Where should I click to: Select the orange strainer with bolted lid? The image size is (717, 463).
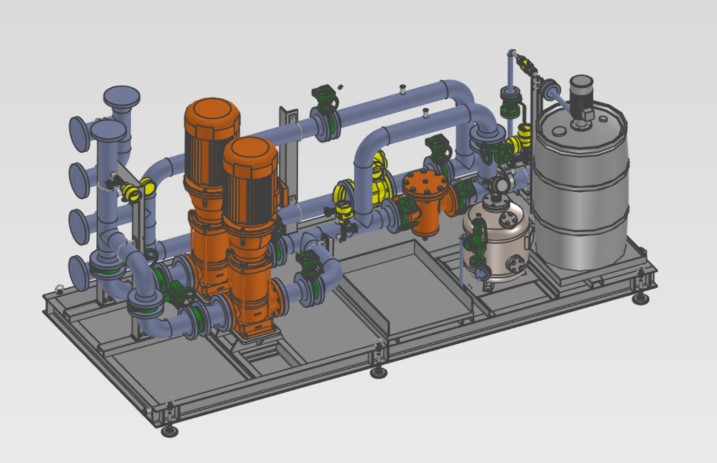pyautogui.click(x=422, y=198)
